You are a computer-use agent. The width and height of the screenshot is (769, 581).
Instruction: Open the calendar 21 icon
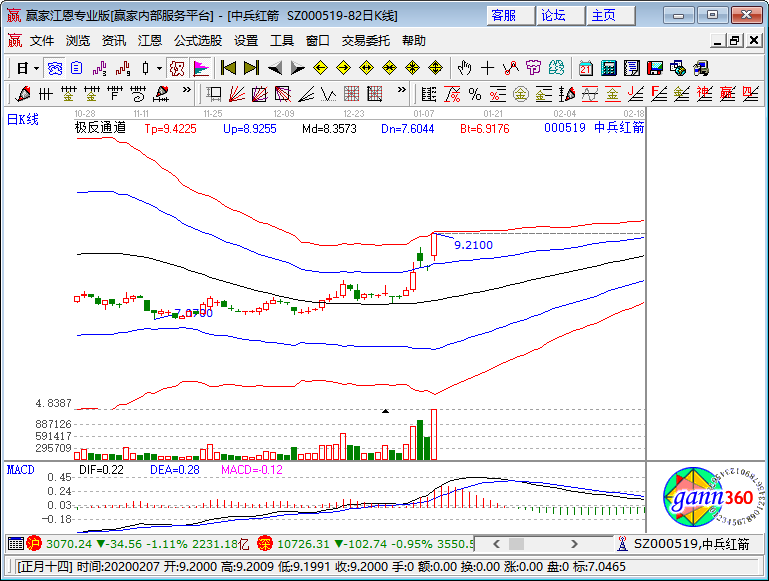[x=585, y=68]
